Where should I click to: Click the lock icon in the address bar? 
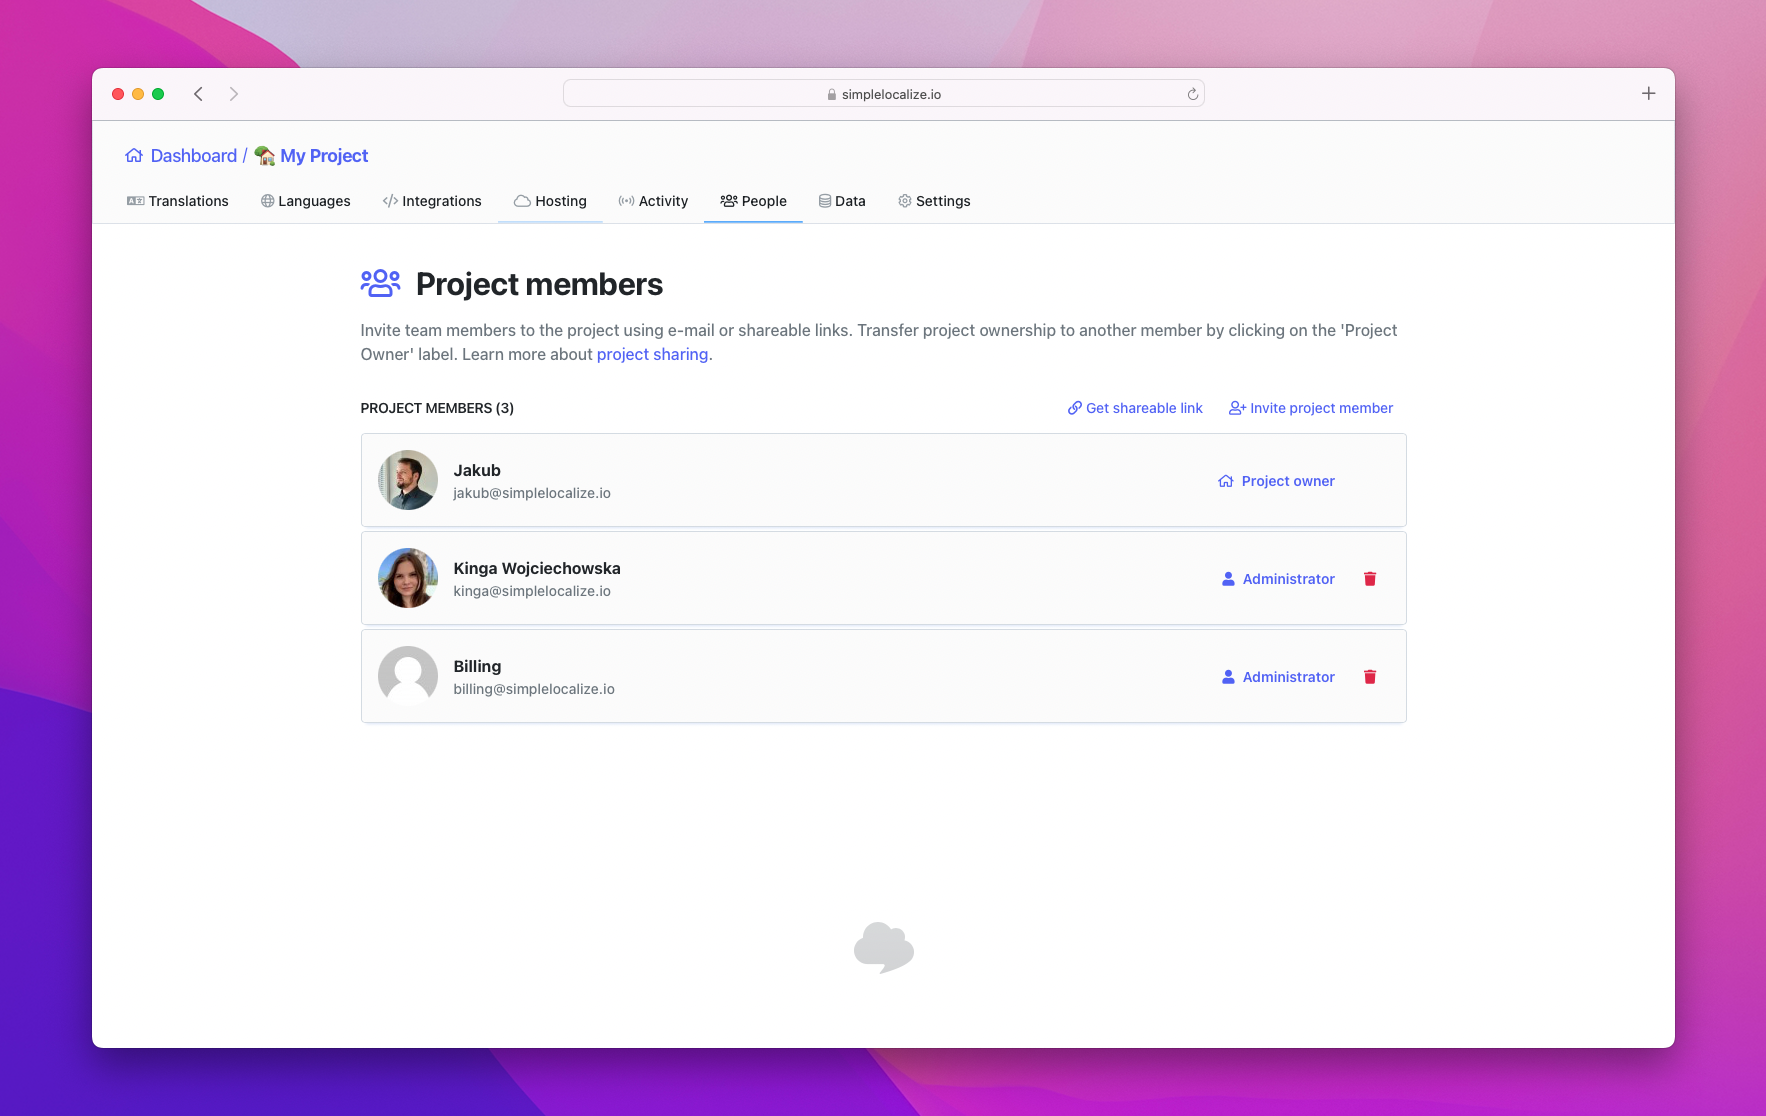832,94
